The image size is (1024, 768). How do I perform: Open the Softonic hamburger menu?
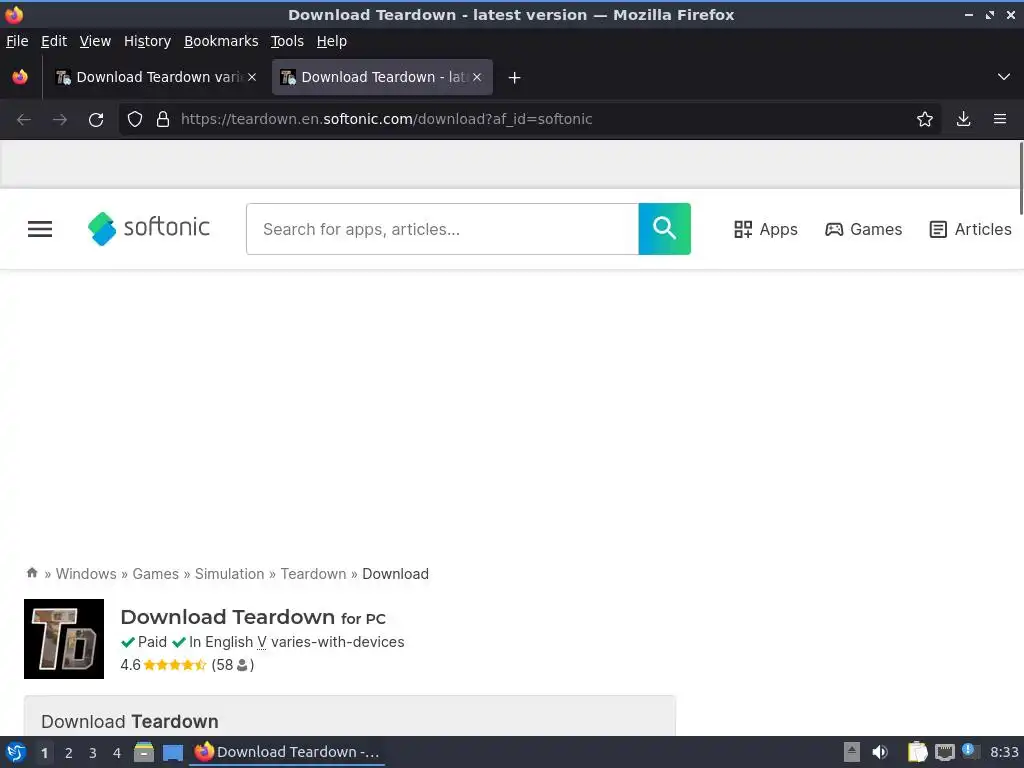[40, 229]
